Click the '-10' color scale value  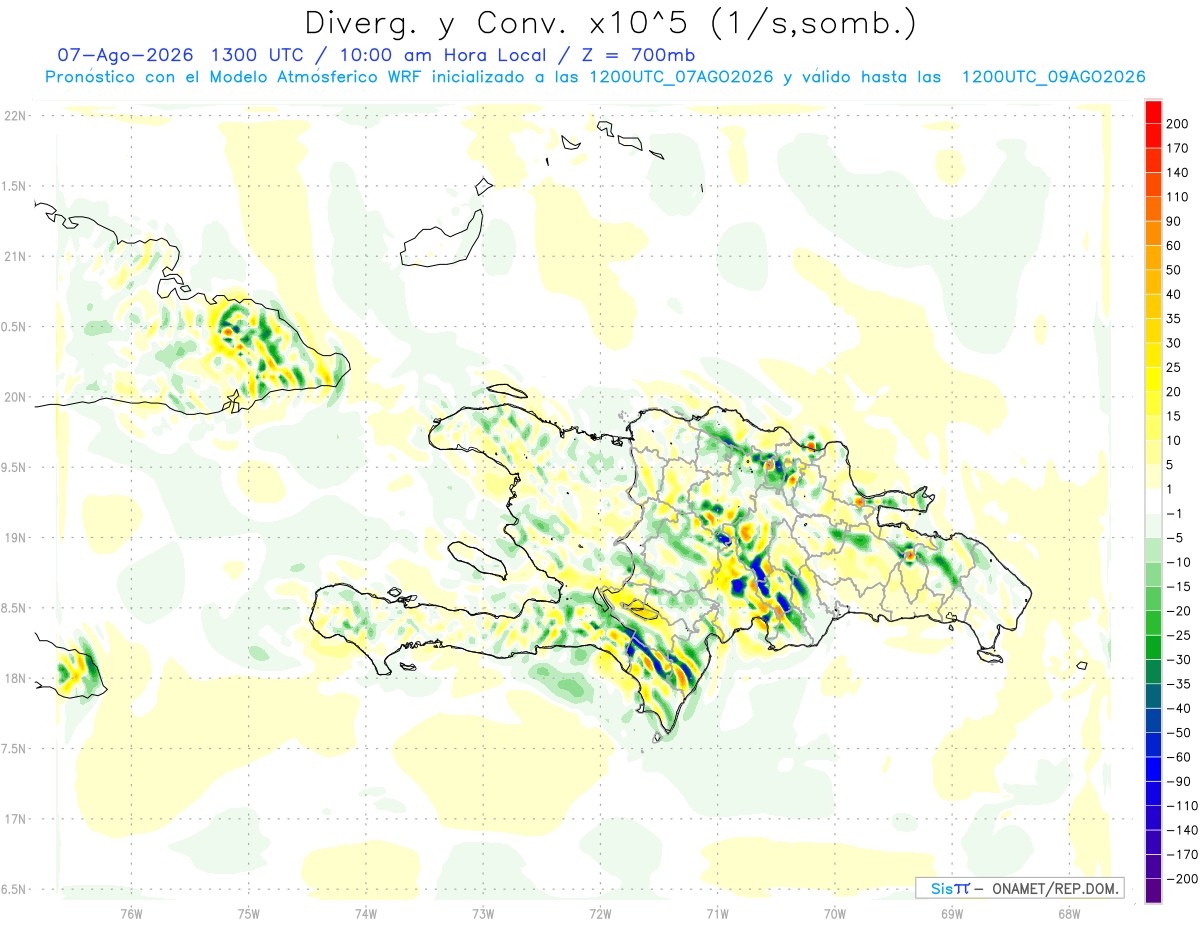click(1178, 562)
